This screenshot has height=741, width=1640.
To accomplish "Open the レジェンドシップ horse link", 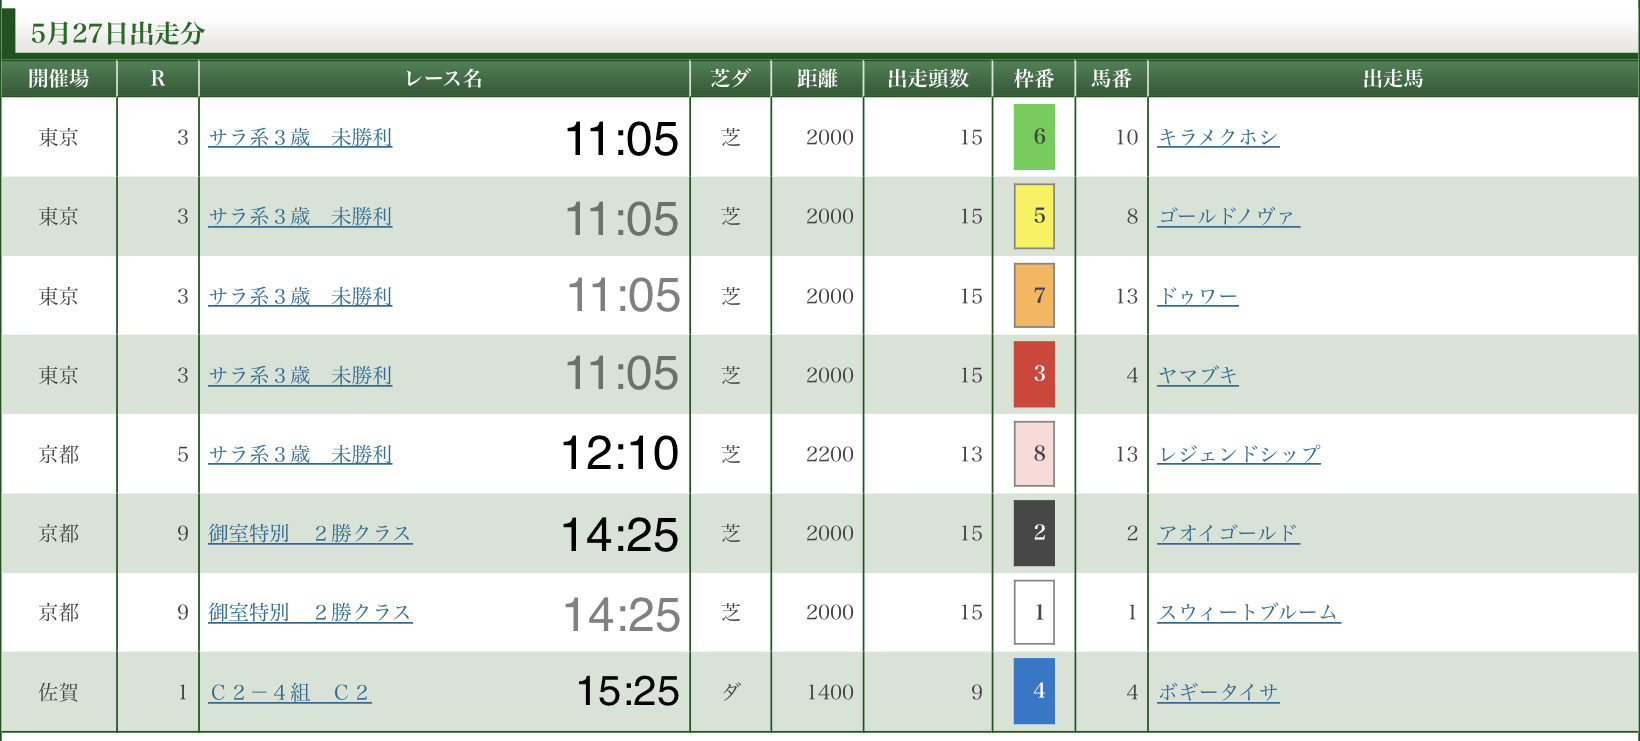I will click(x=1239, y=454).
